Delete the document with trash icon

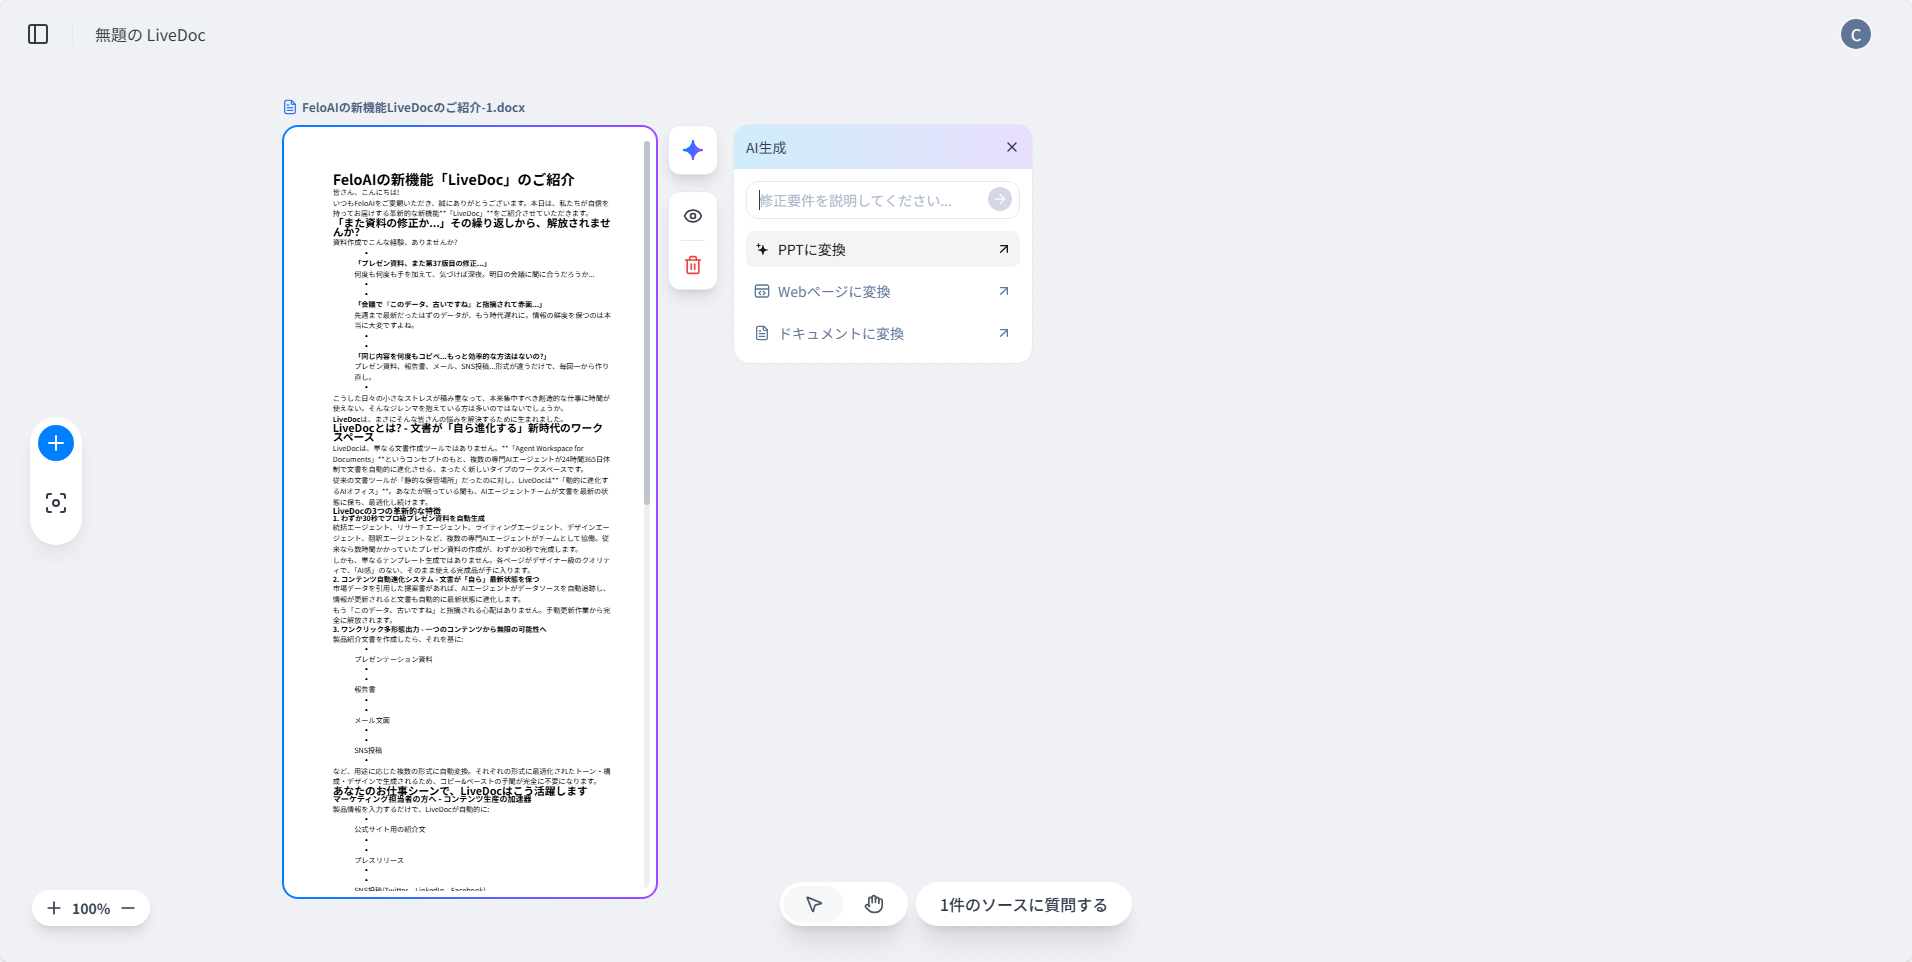693,265
